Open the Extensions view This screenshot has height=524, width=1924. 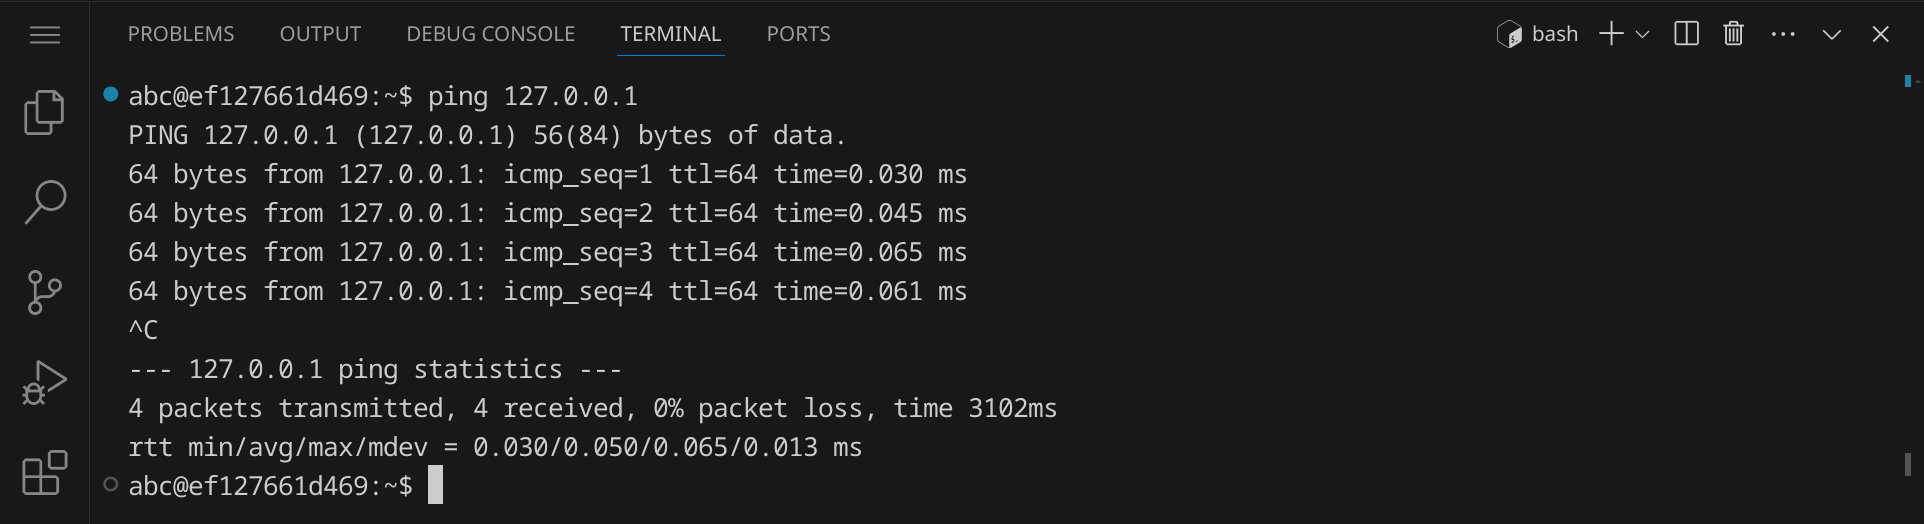click(x=44, y=473)
